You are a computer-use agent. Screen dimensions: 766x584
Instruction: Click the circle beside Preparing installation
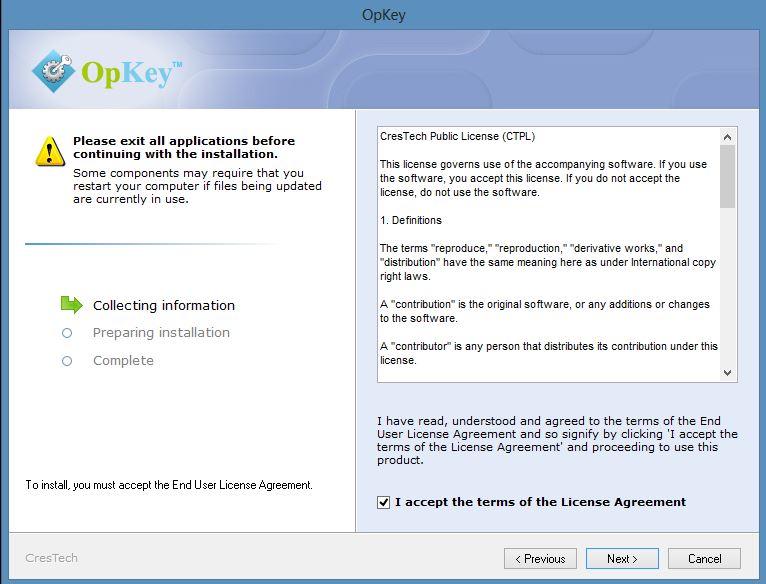[x=67, y=333]
